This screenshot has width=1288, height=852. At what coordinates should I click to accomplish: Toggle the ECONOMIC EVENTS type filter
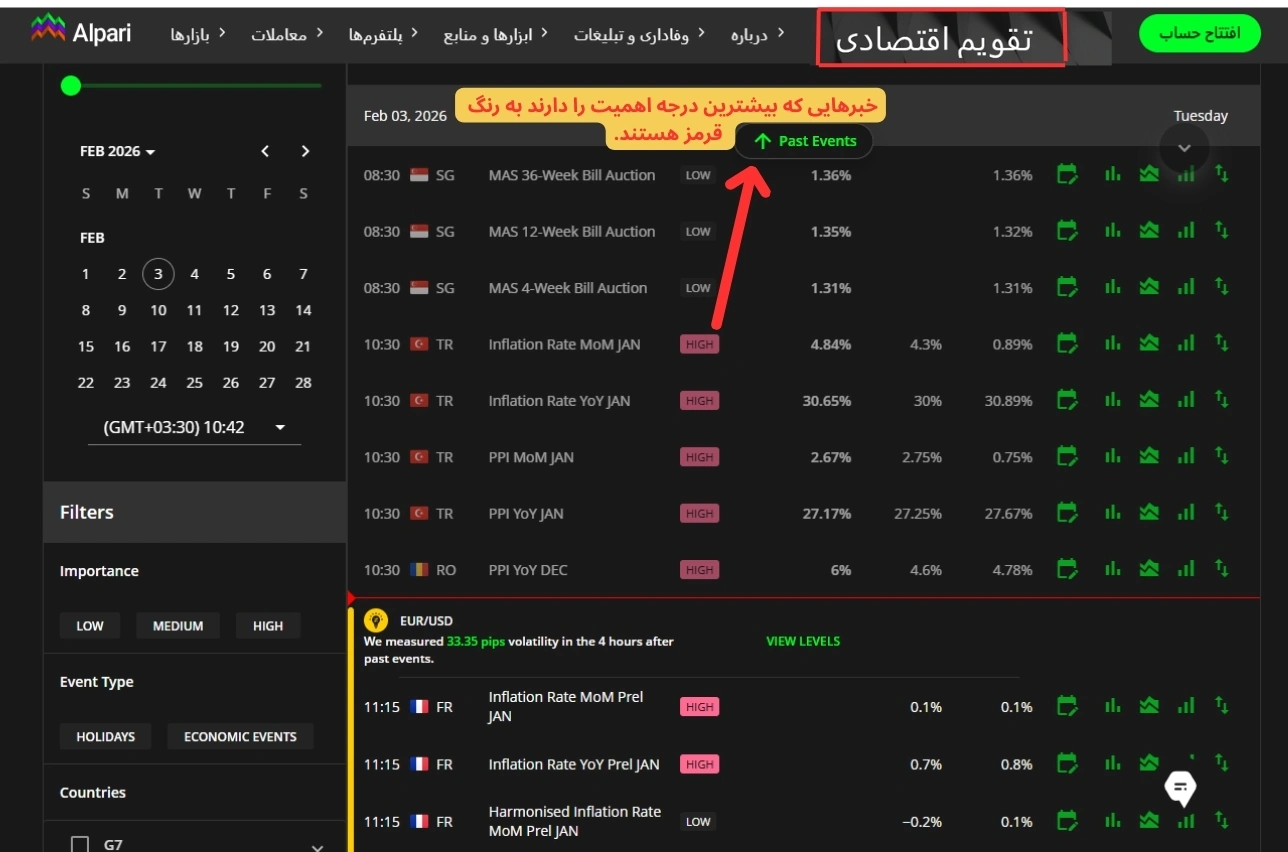pos(240,737)
